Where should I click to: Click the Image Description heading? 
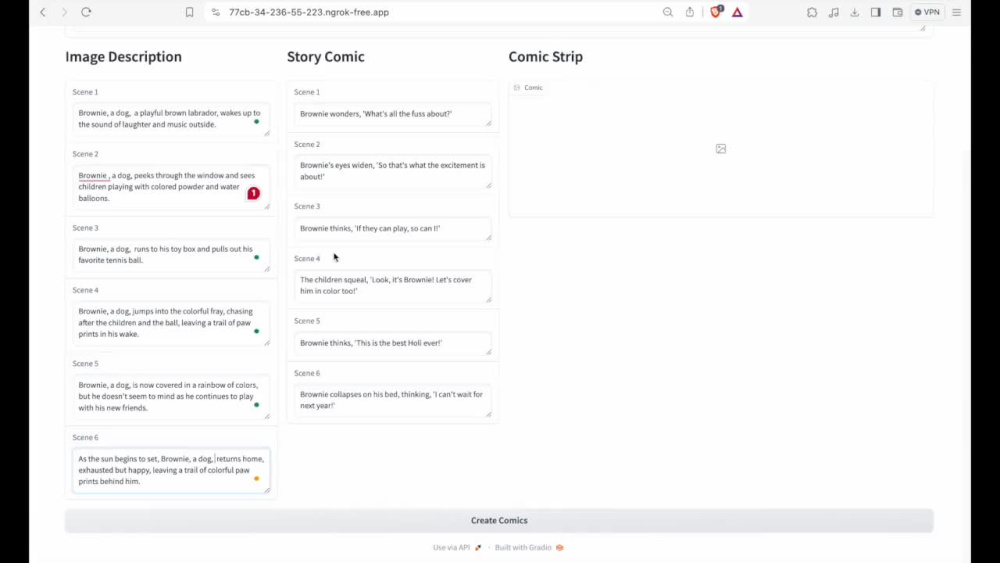[123, 57]
